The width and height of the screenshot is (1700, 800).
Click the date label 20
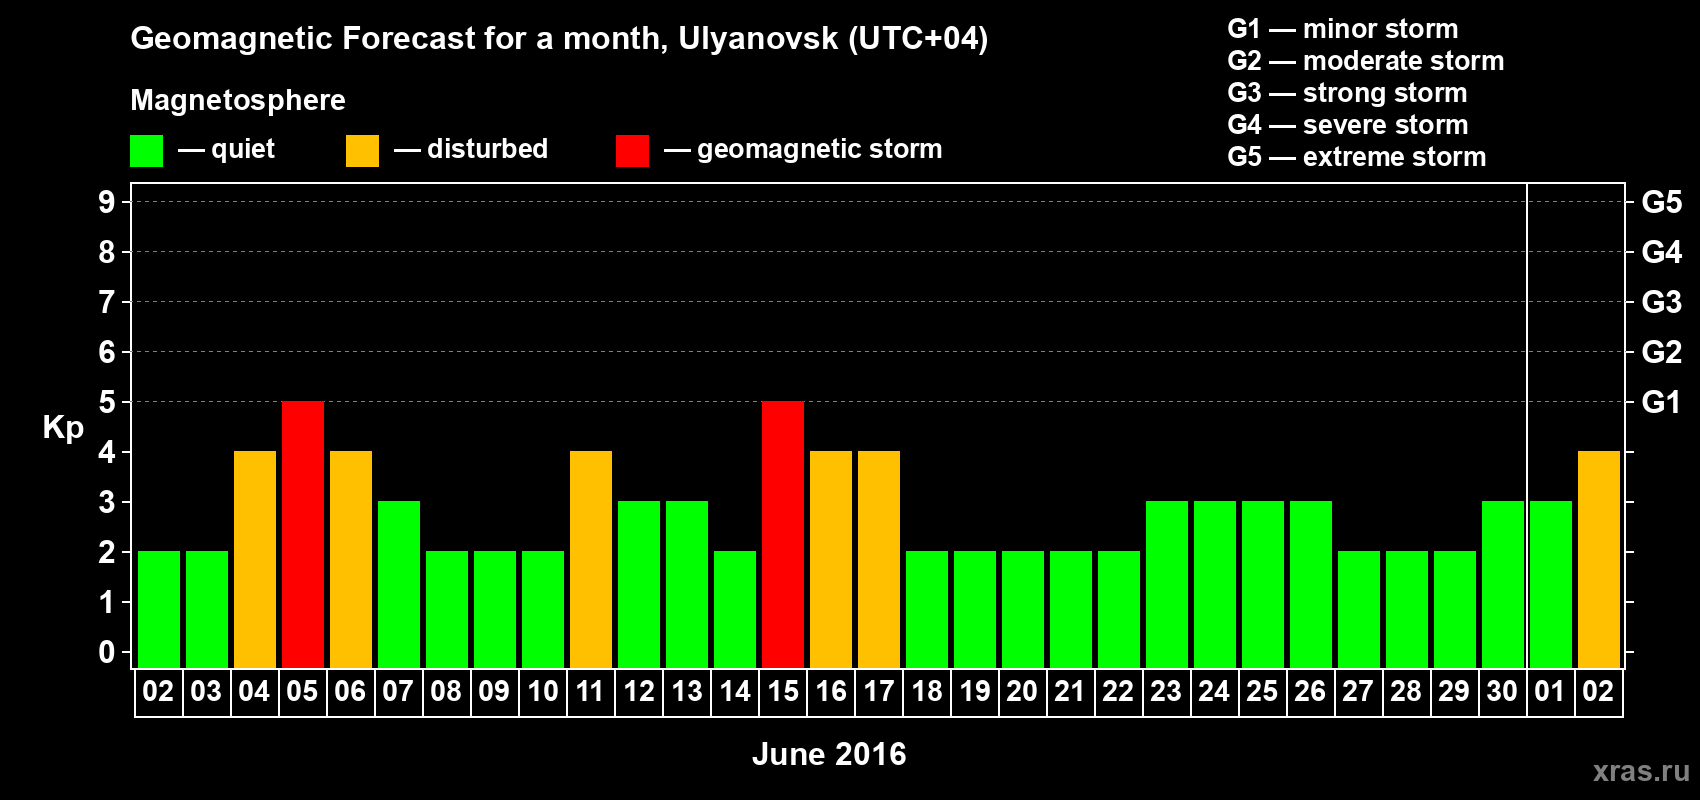(1022, 692)
